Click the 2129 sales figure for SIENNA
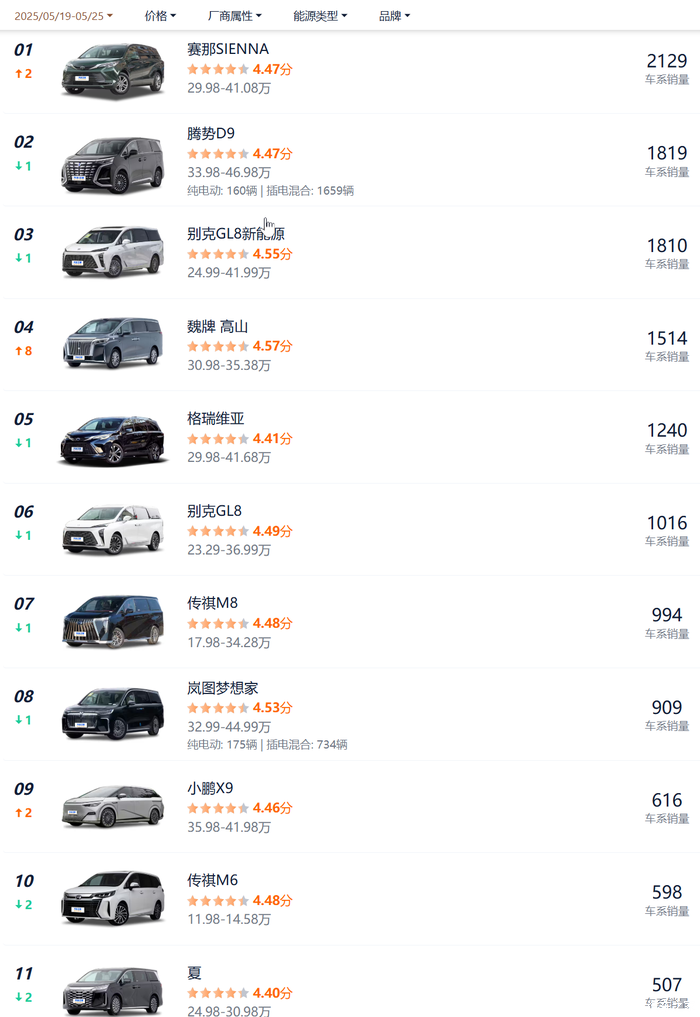Screen dimensions: 700x1017 tap(666, 61)
